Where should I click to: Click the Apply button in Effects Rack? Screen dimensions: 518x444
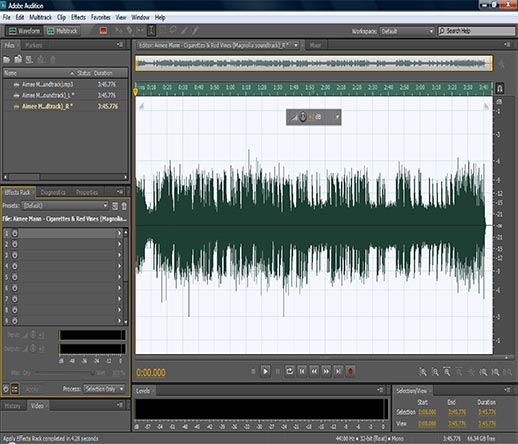pyautogui.click(x=32, y=389)
